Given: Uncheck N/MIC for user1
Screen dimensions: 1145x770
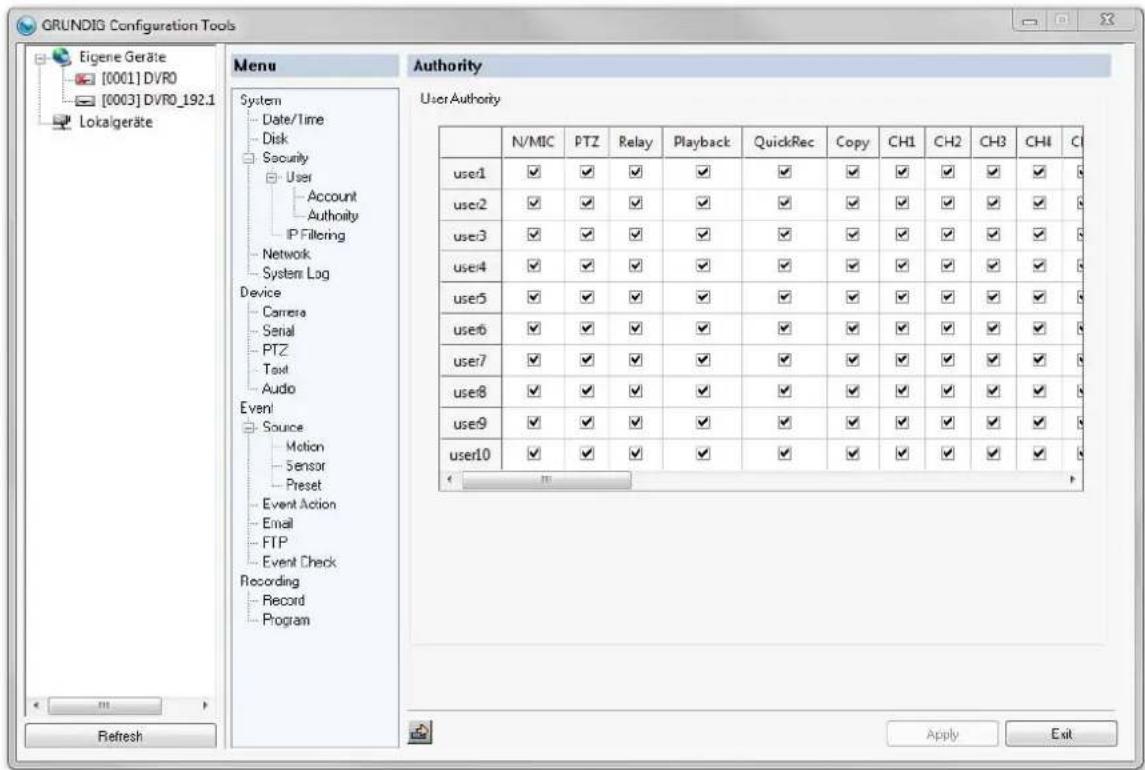Looking at the screenshot, I should [534, 172].
